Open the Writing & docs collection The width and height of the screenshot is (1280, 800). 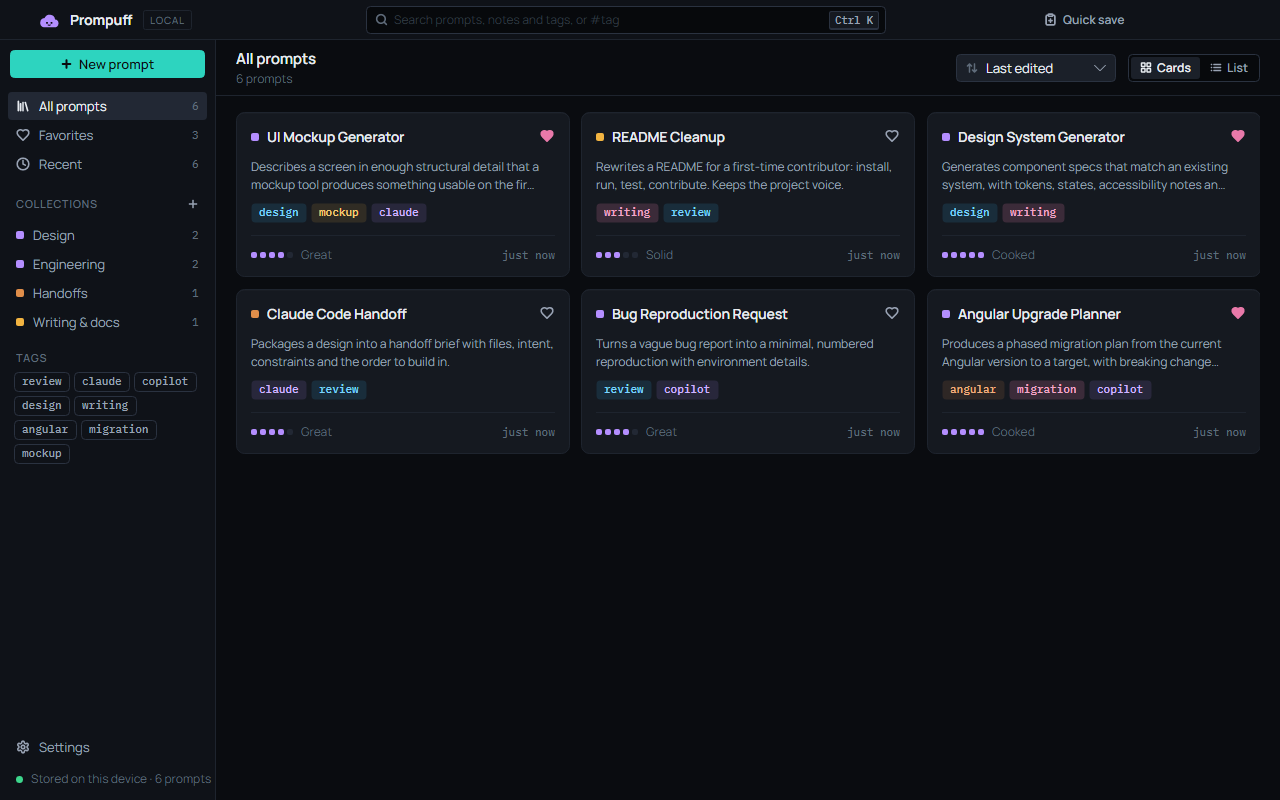[107, 322]
